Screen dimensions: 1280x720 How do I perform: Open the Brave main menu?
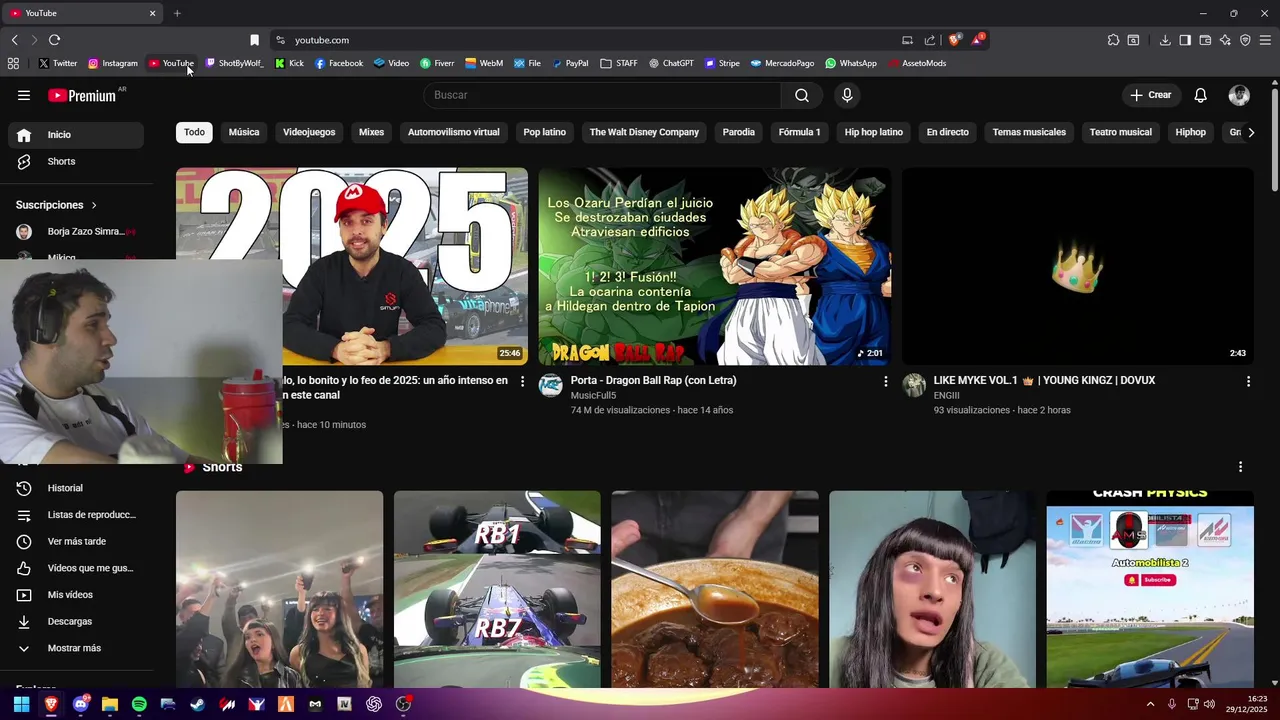[x=1265, y=40]
